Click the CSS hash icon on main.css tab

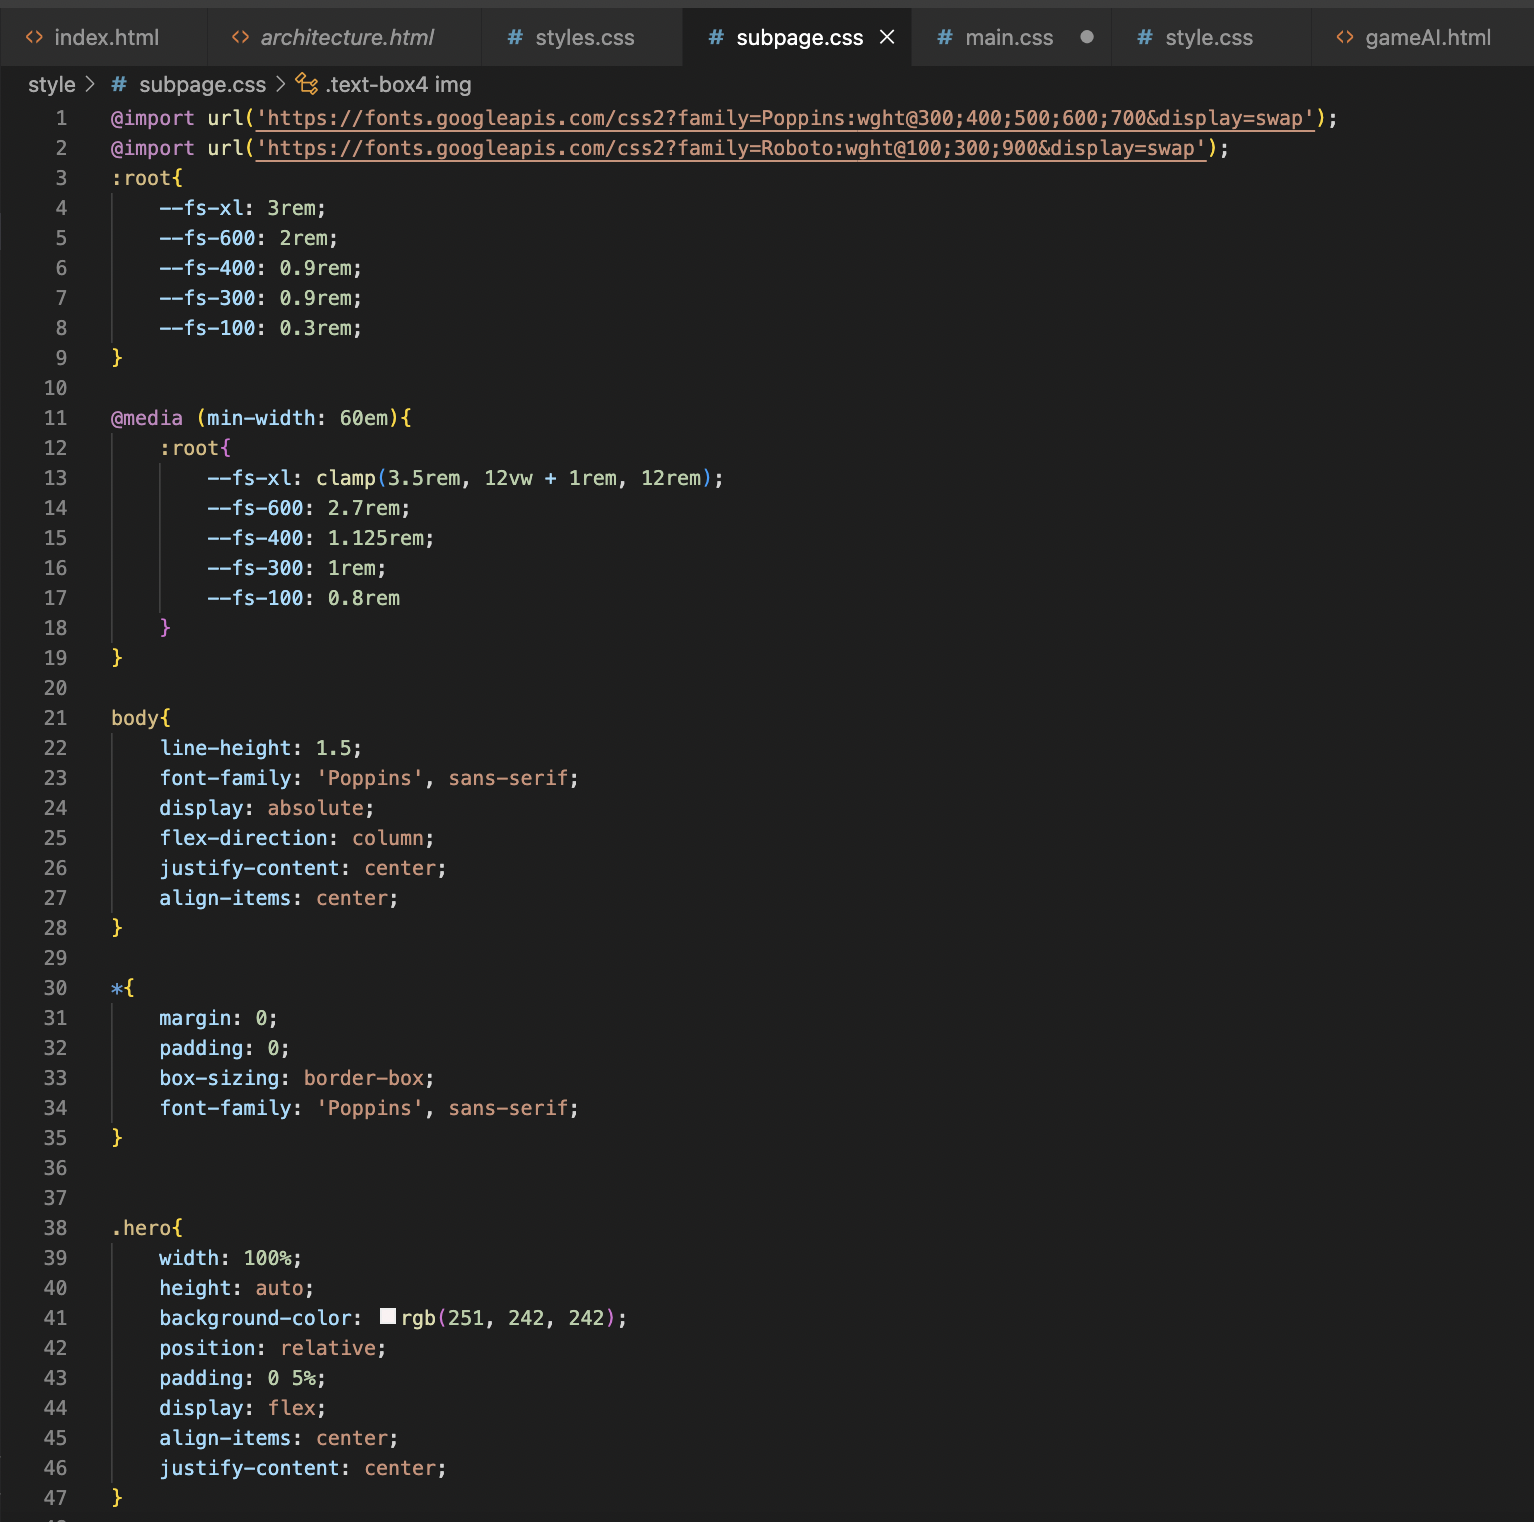pyautogui.click(x=944, y=37)
